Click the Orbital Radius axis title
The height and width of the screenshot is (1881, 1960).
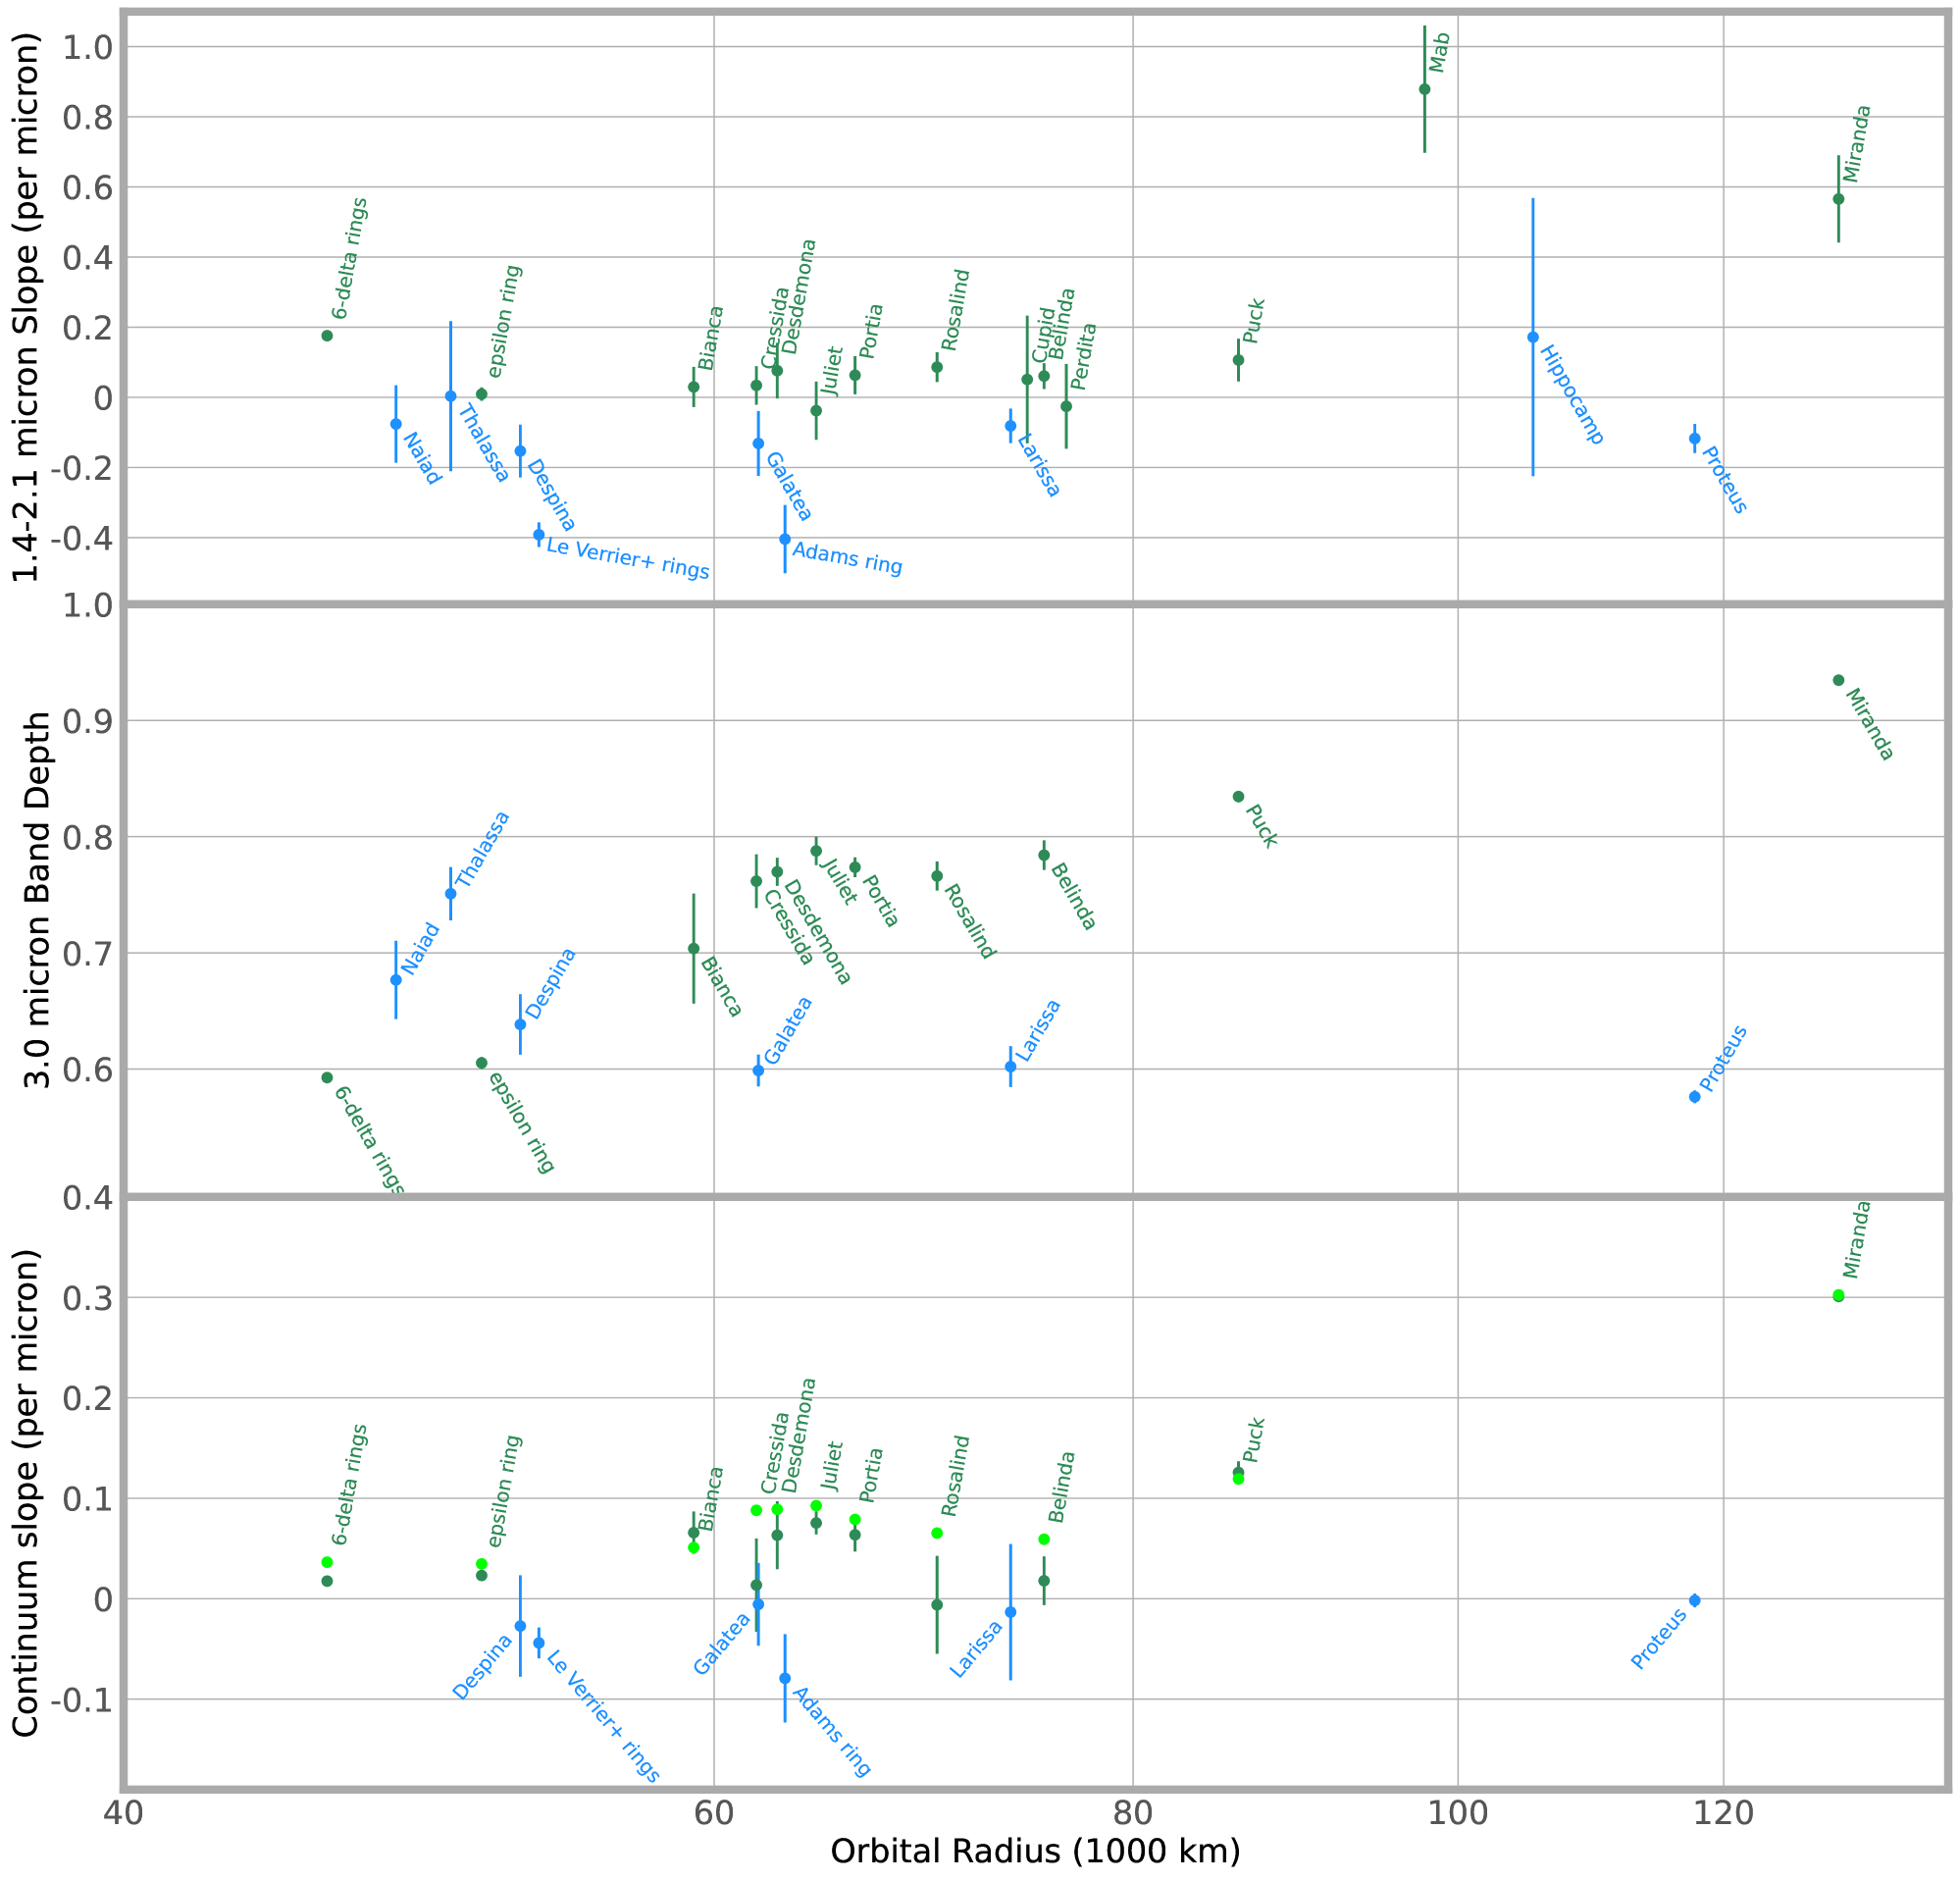(1035, 1850)
